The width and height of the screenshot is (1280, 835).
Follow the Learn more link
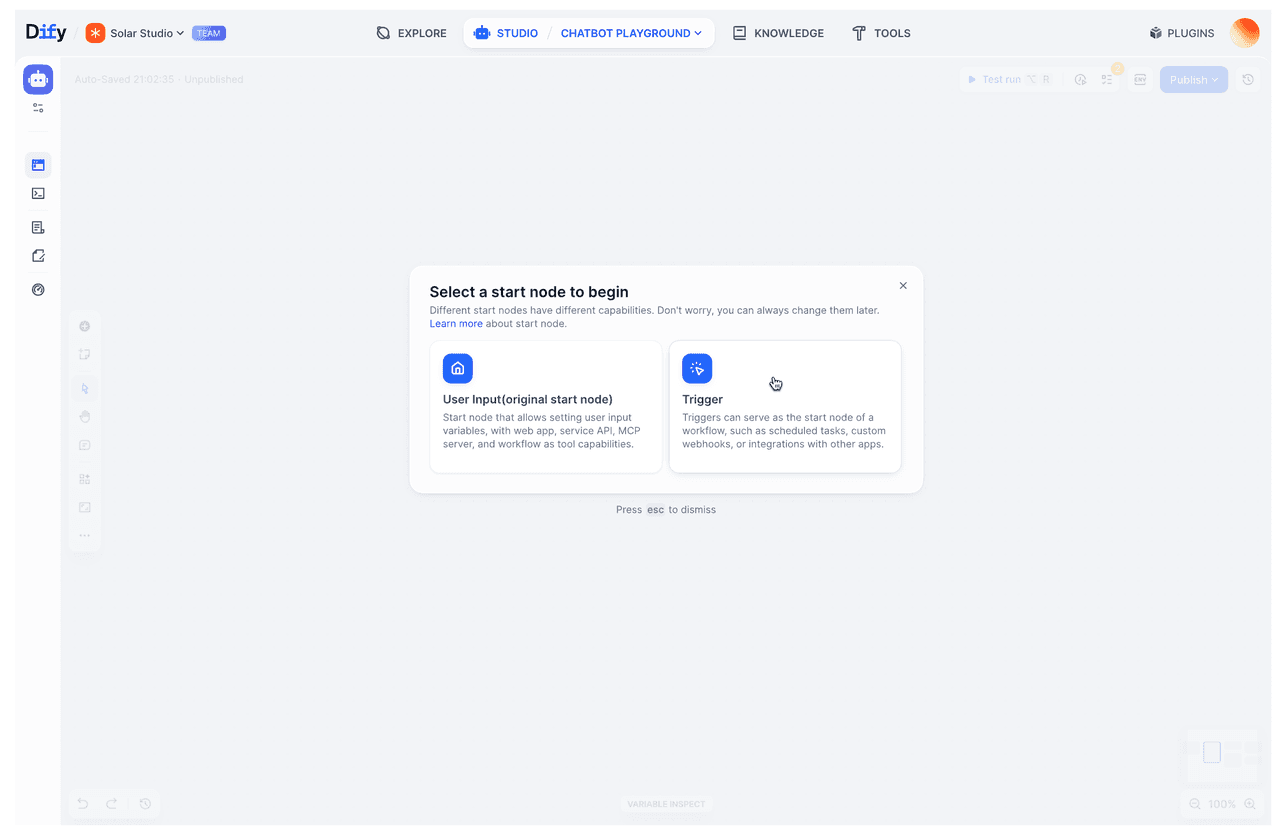[456, 324]
